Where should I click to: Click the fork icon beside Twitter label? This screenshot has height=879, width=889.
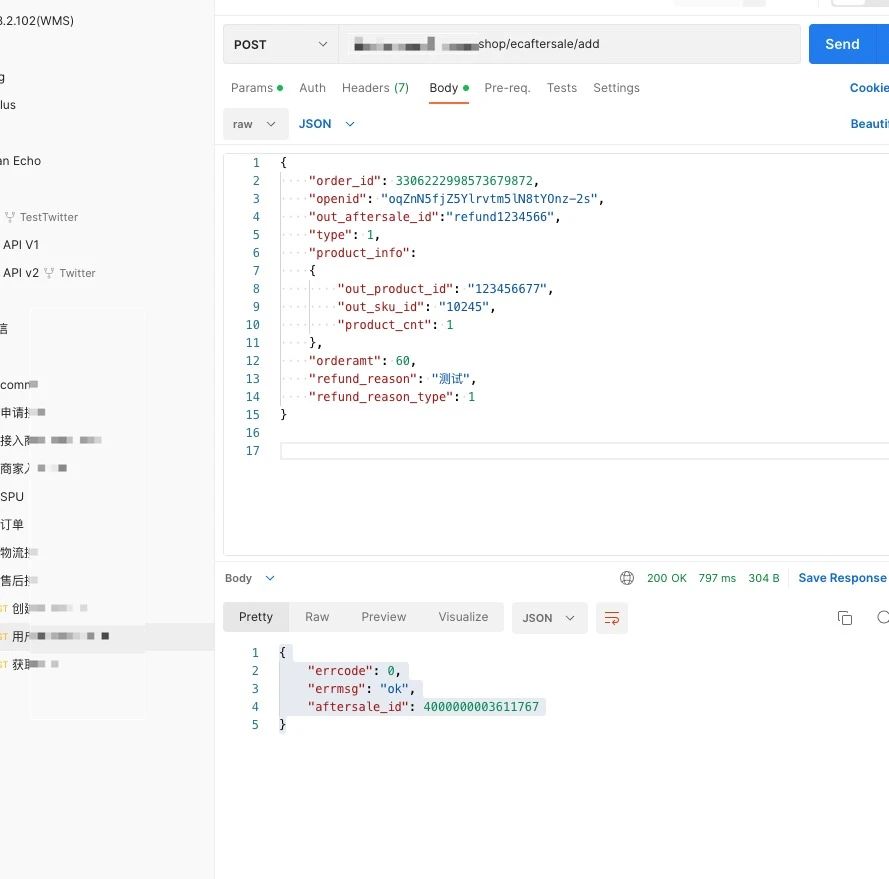click(x=49, y=273)
